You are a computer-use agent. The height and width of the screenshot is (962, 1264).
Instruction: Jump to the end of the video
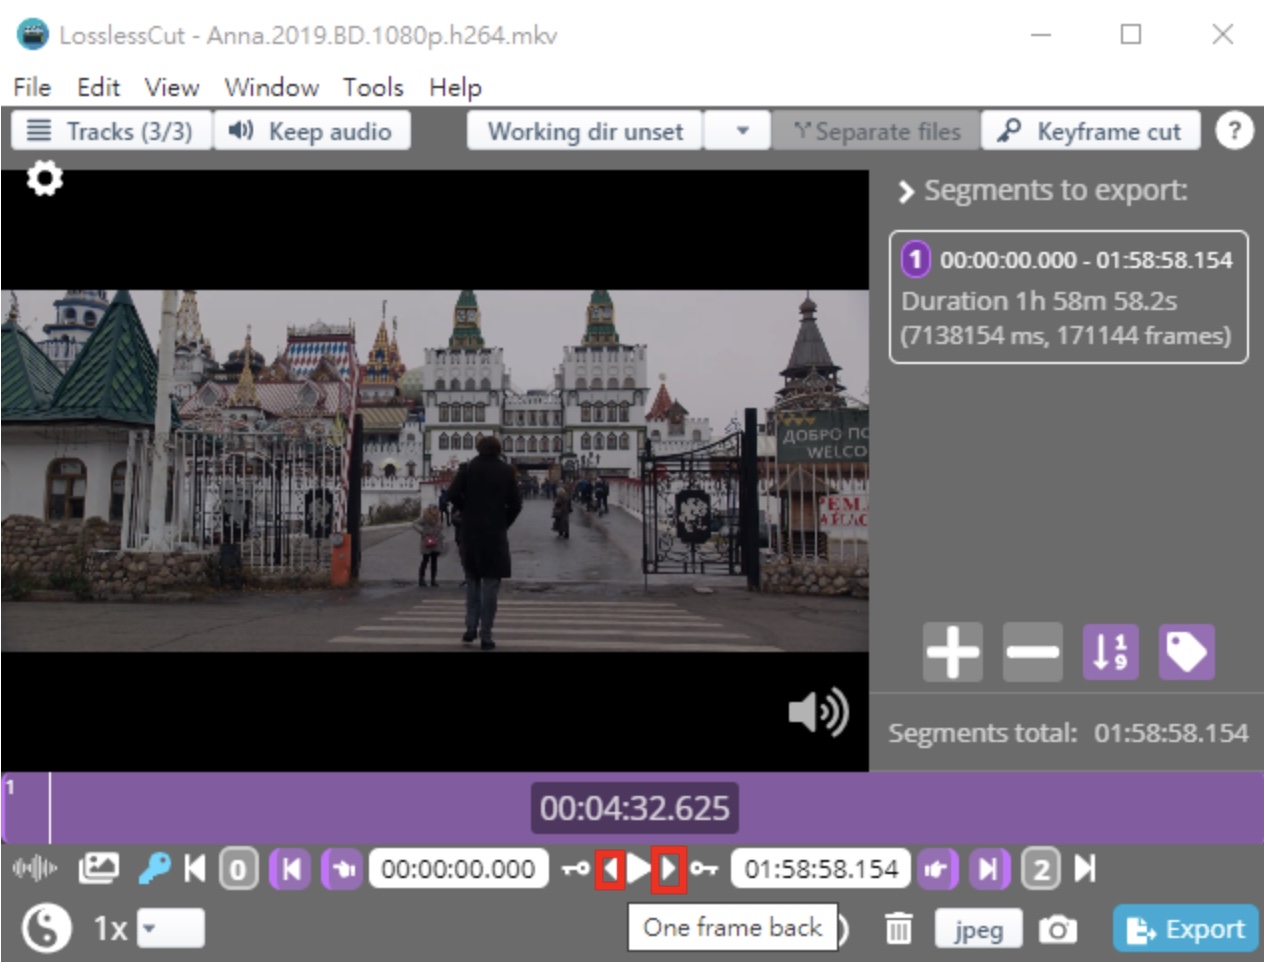(1085, 868)
